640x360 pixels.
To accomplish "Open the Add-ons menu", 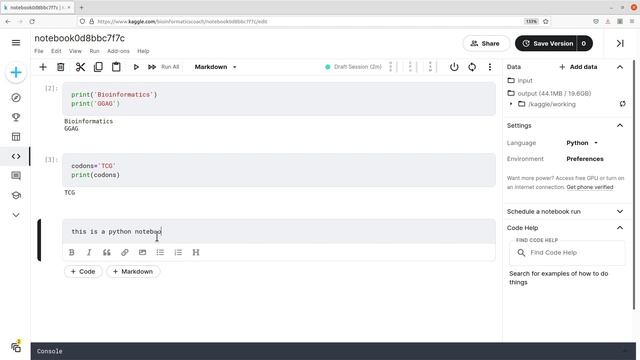I will click(x=118, y=51).
